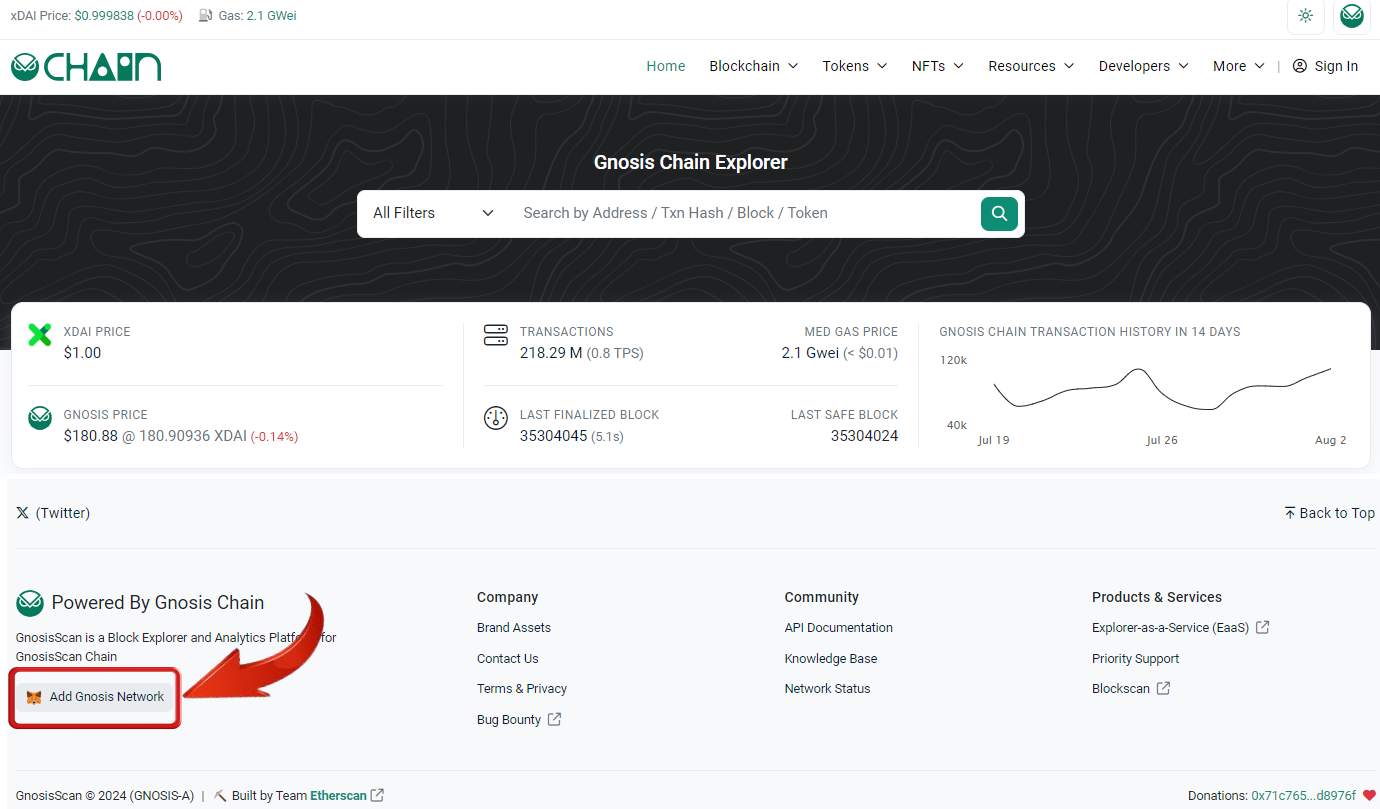Screen dimensions: 1380x809
Task: Expand the More menu
Action: point(1239,66)
